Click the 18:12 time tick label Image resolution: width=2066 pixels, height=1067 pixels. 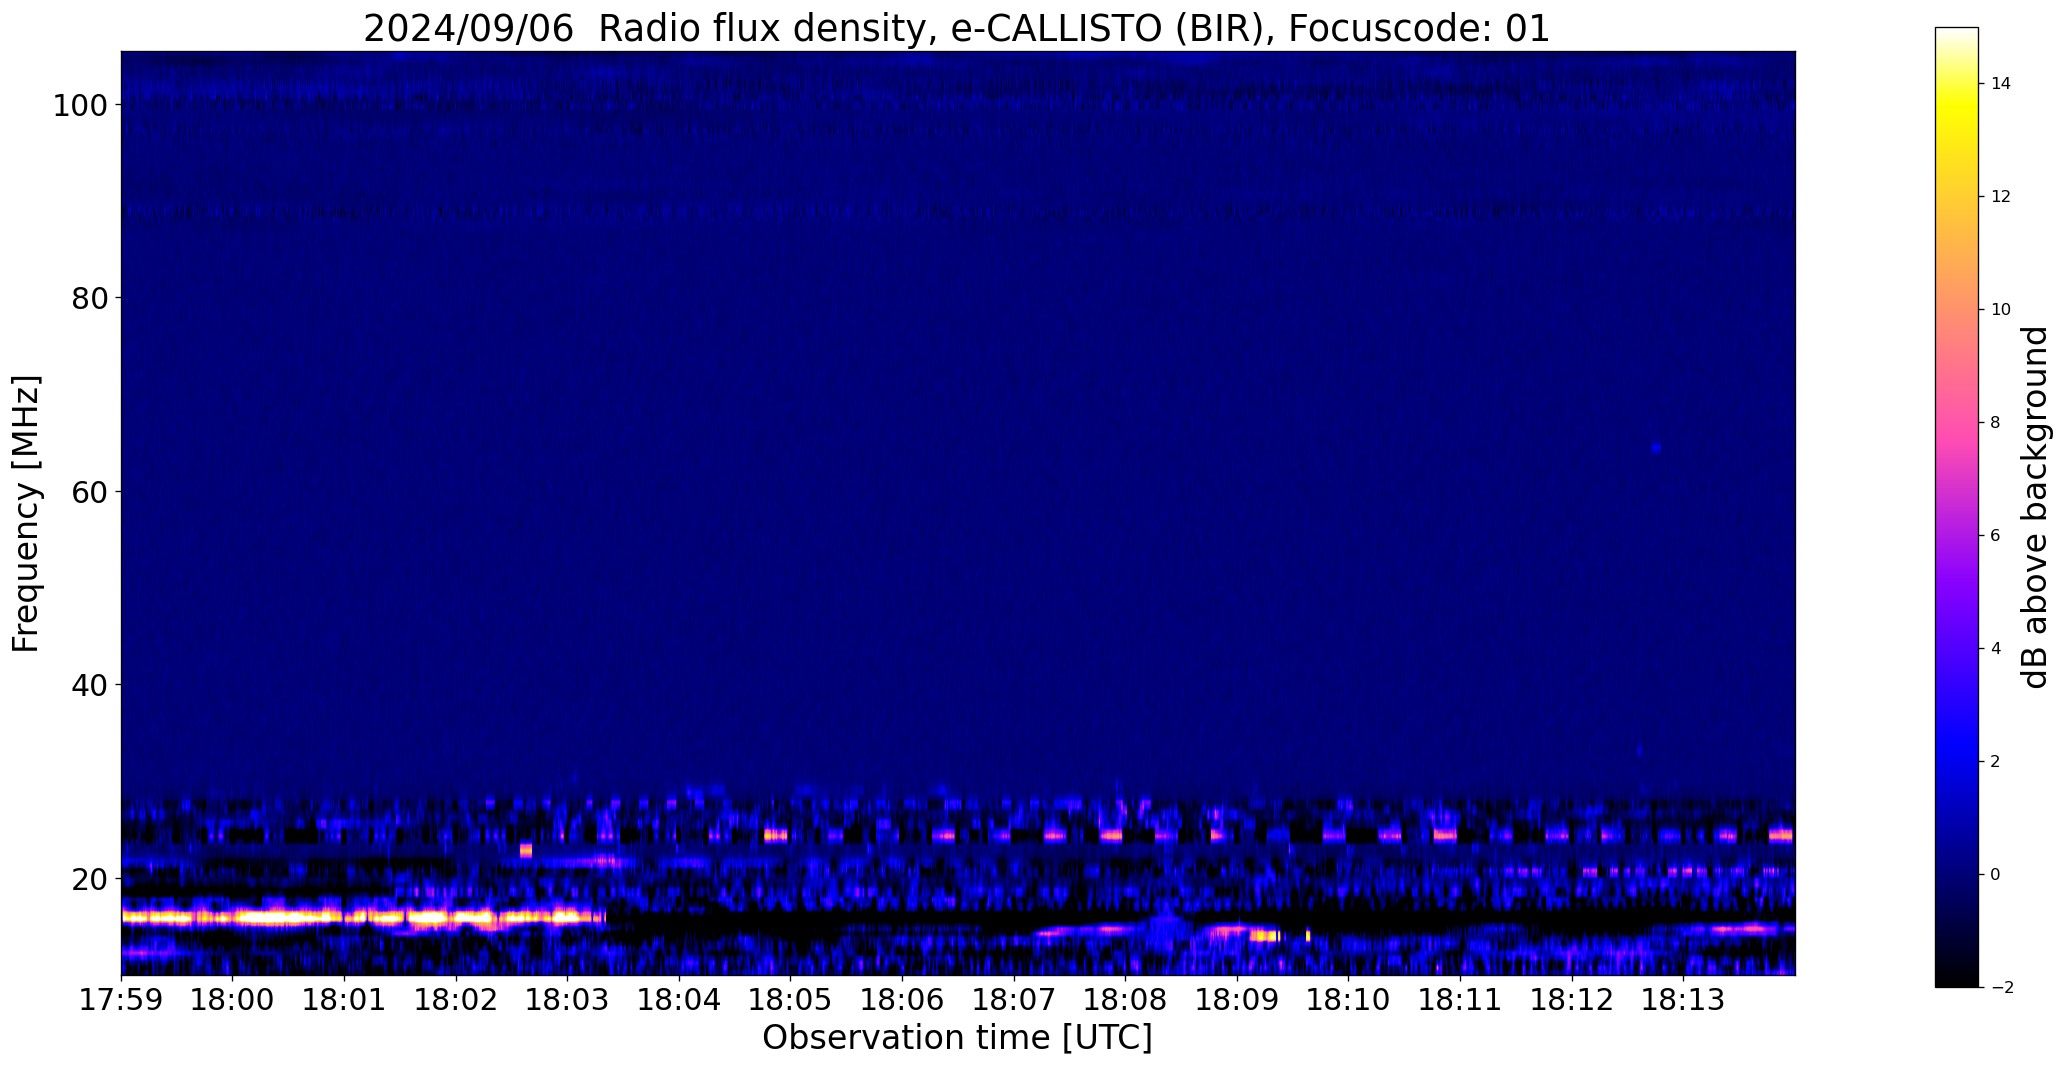[x=1572, y=1000]
